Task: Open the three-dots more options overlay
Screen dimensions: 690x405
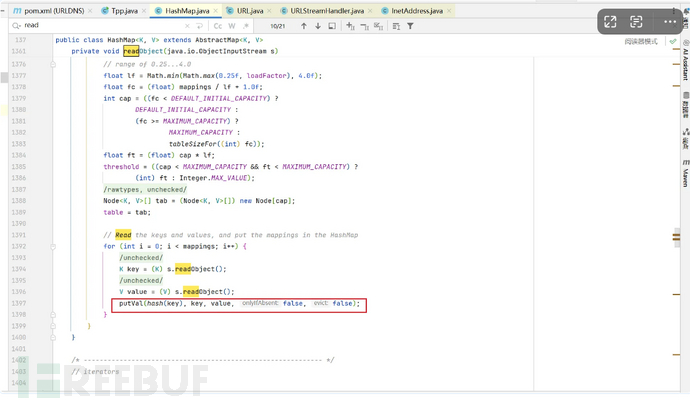Action: point(662,21)
